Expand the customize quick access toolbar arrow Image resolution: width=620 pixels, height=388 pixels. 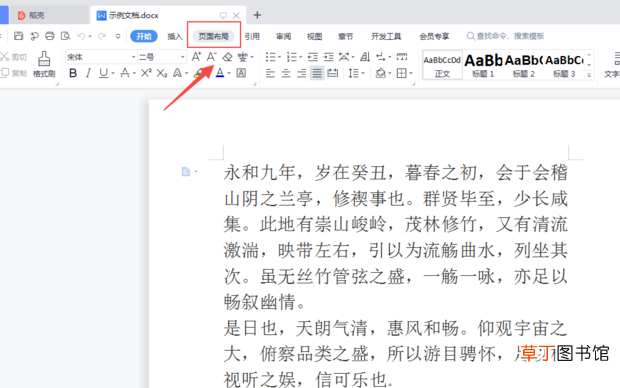(118, 36)
